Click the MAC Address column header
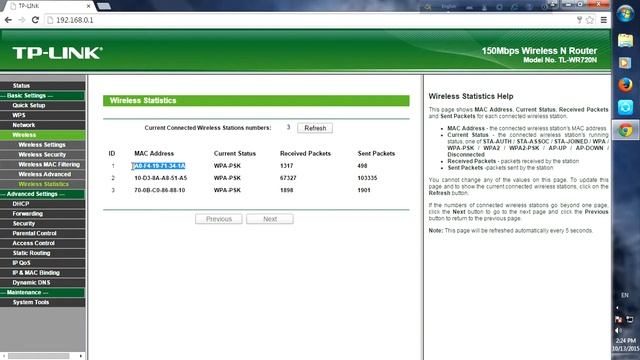Viewport: 640px width, 360px height. point(154,153)
